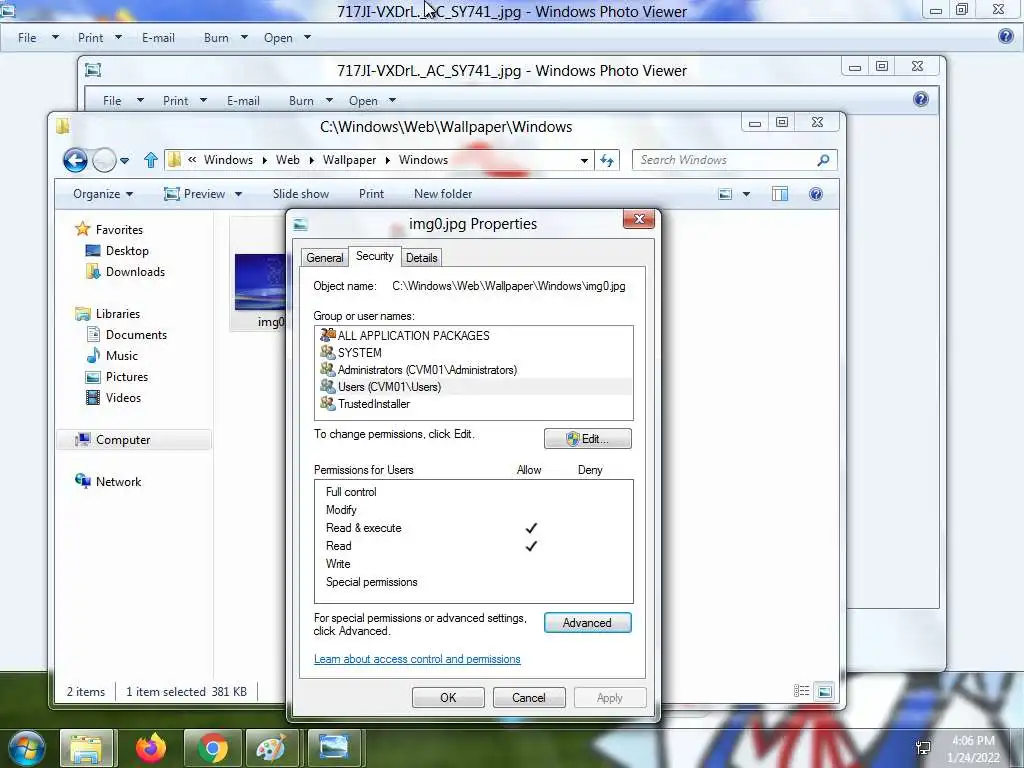The image size is (1024, 768).
Task: Create a New folder from toolbar
Action: [443, 194]
